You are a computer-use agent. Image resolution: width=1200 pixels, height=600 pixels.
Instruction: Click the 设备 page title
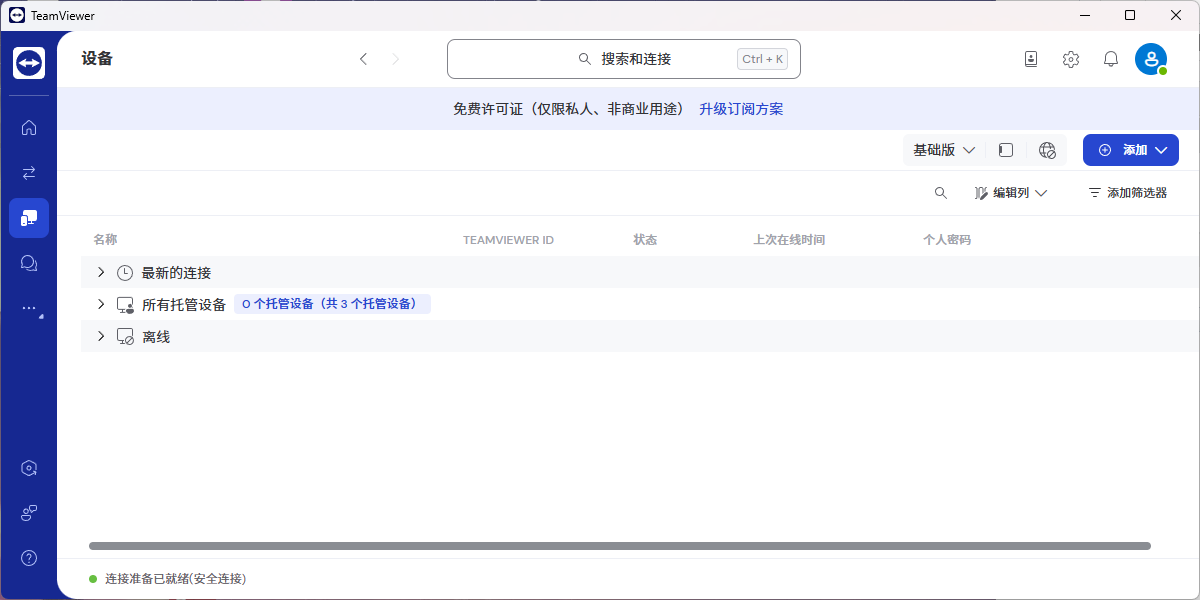point(97,59)
